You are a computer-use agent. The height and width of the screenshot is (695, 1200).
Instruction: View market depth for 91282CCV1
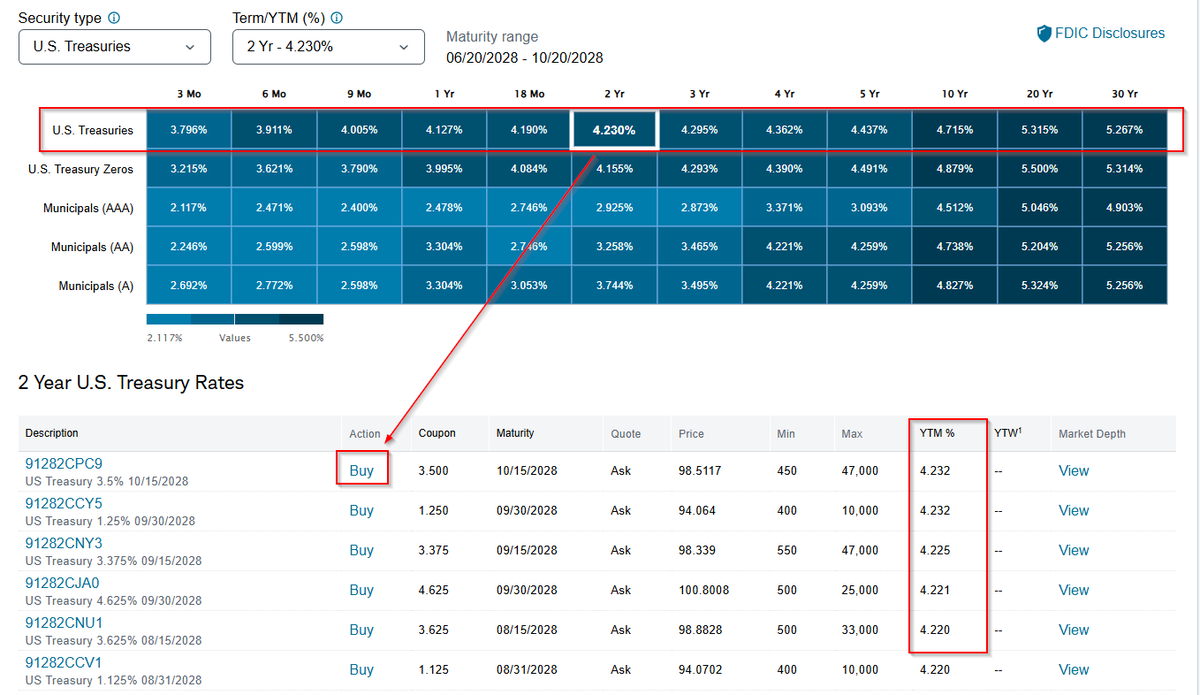click(x=1074, y=670)
